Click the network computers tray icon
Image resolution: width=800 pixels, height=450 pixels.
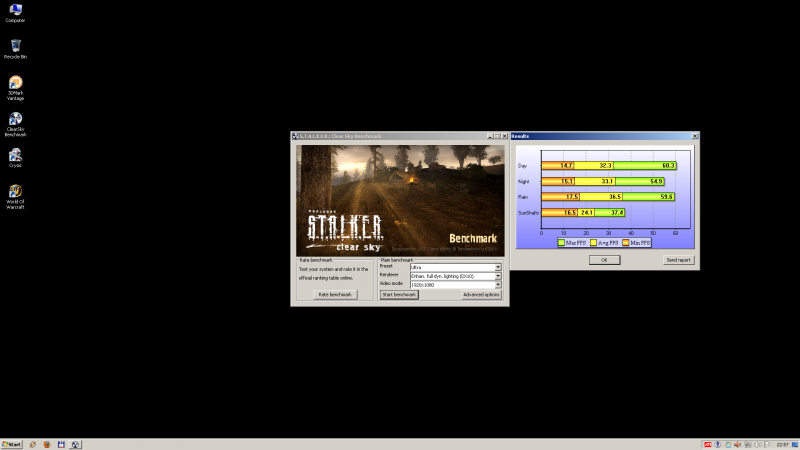coord(747,444)
